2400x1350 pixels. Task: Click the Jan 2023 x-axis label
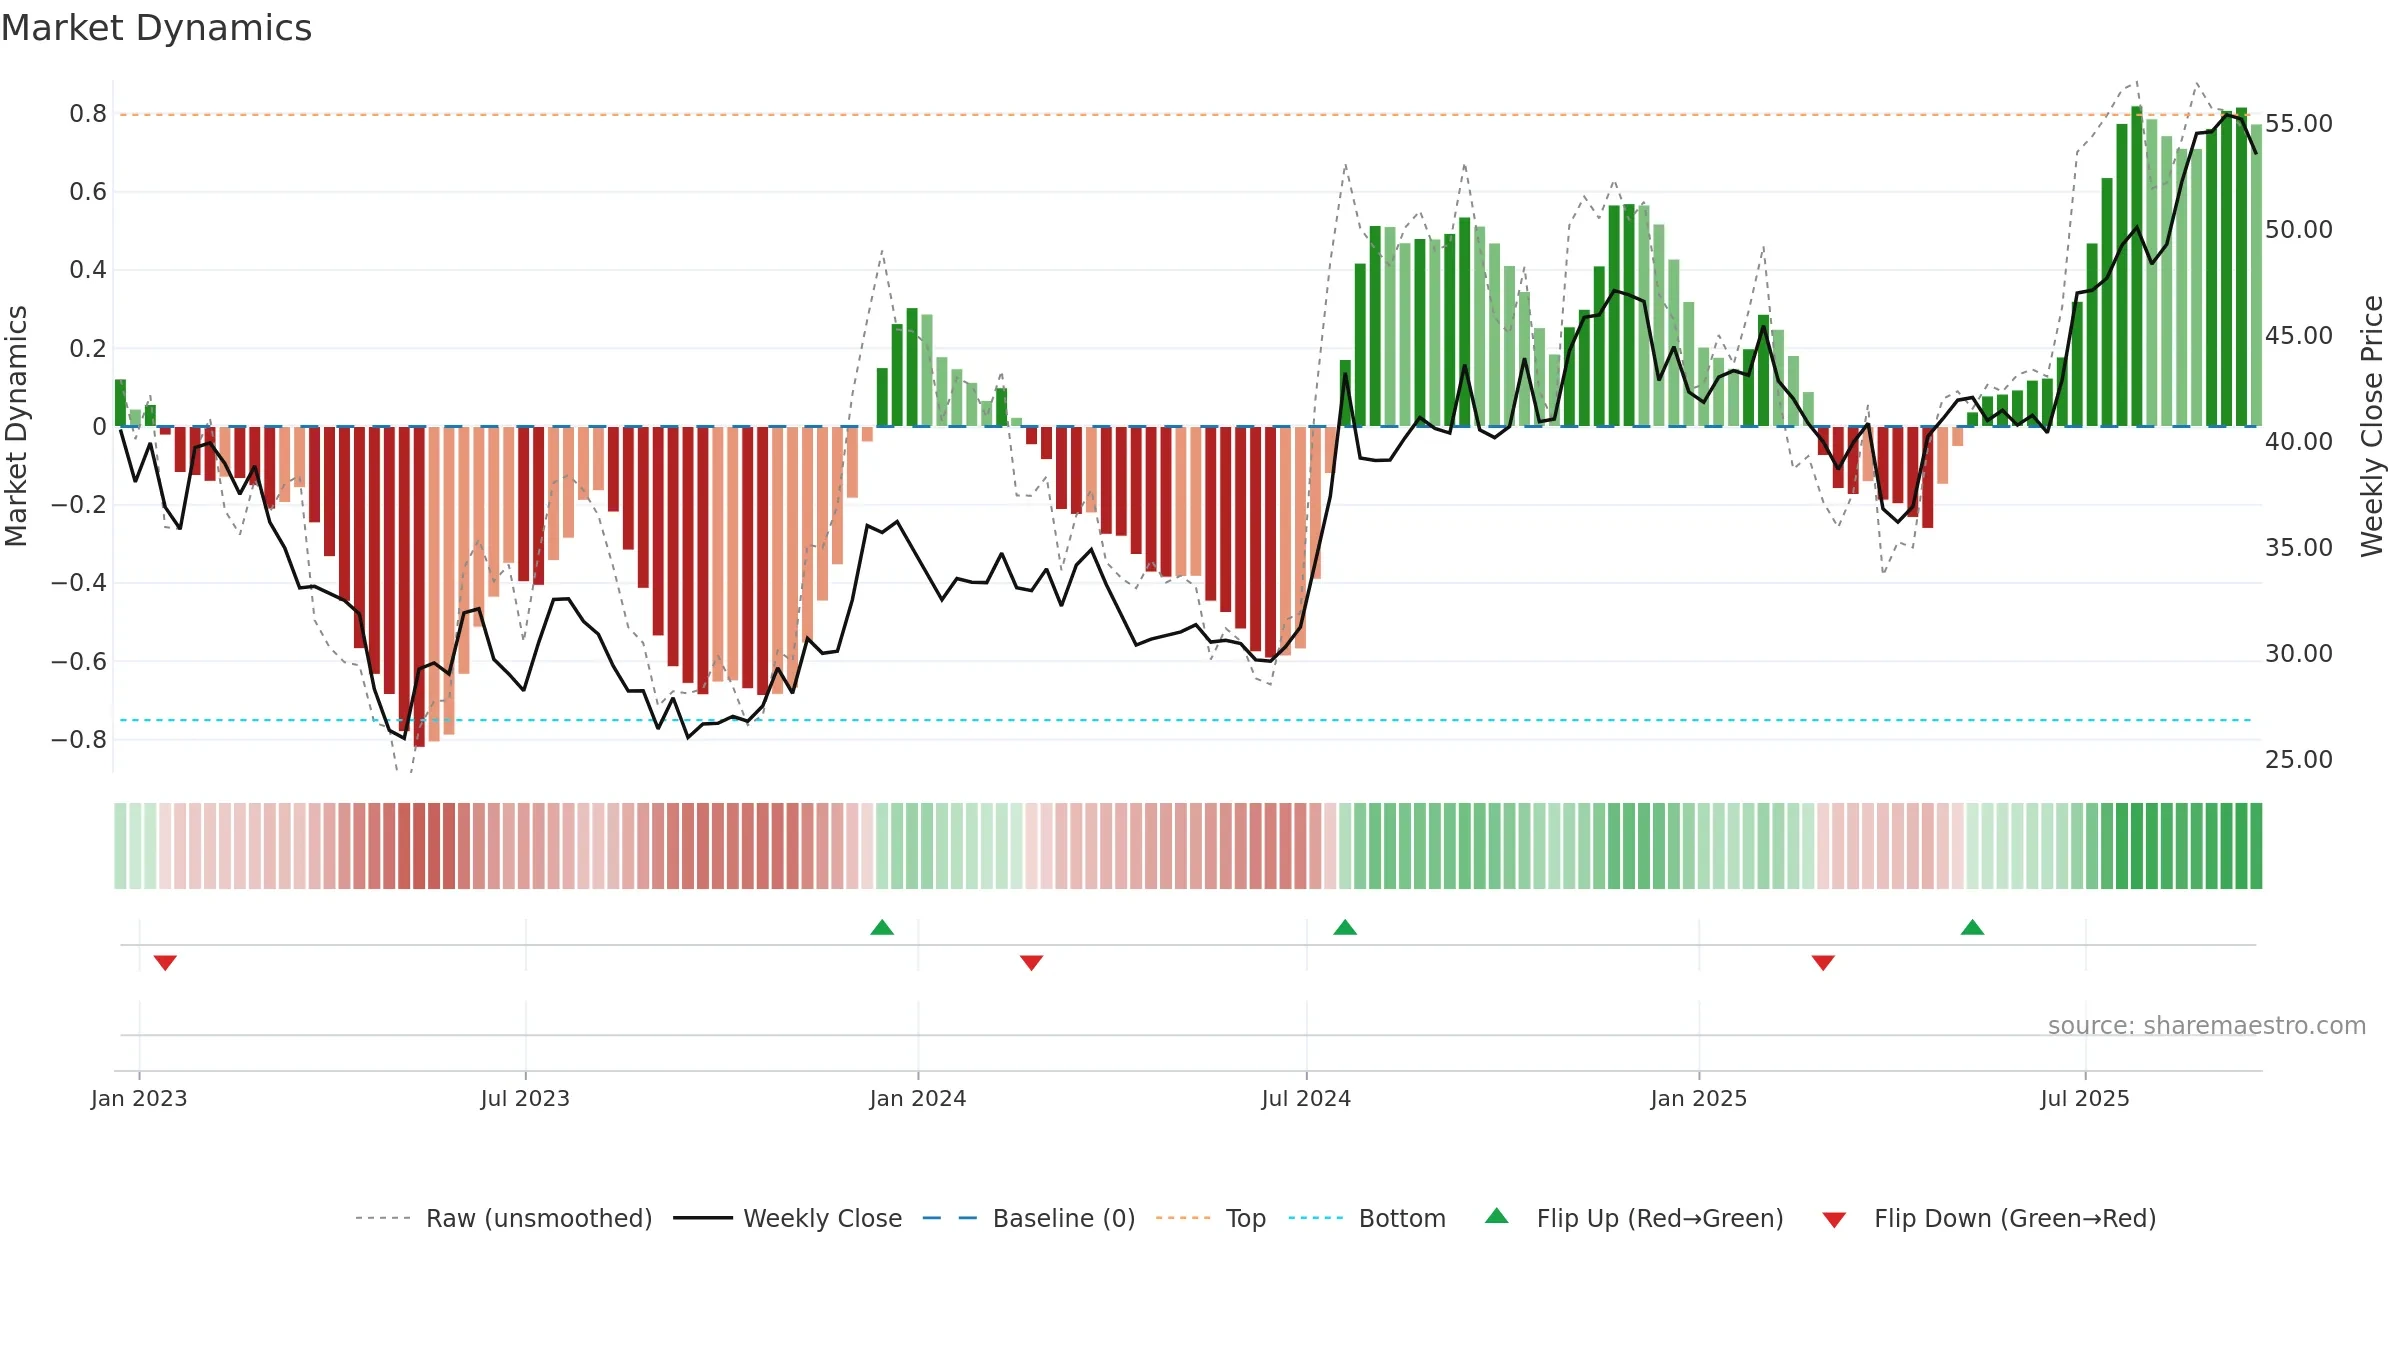tap(139, 1098)
